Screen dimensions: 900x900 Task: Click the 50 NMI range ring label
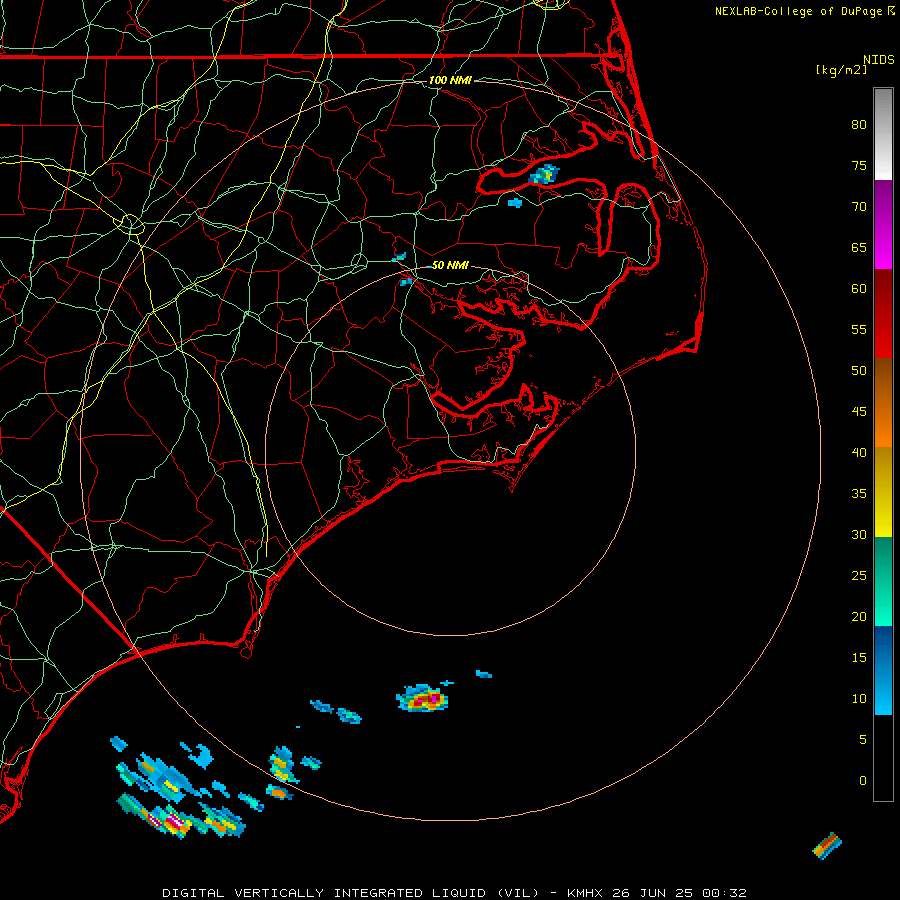point(450,265)
